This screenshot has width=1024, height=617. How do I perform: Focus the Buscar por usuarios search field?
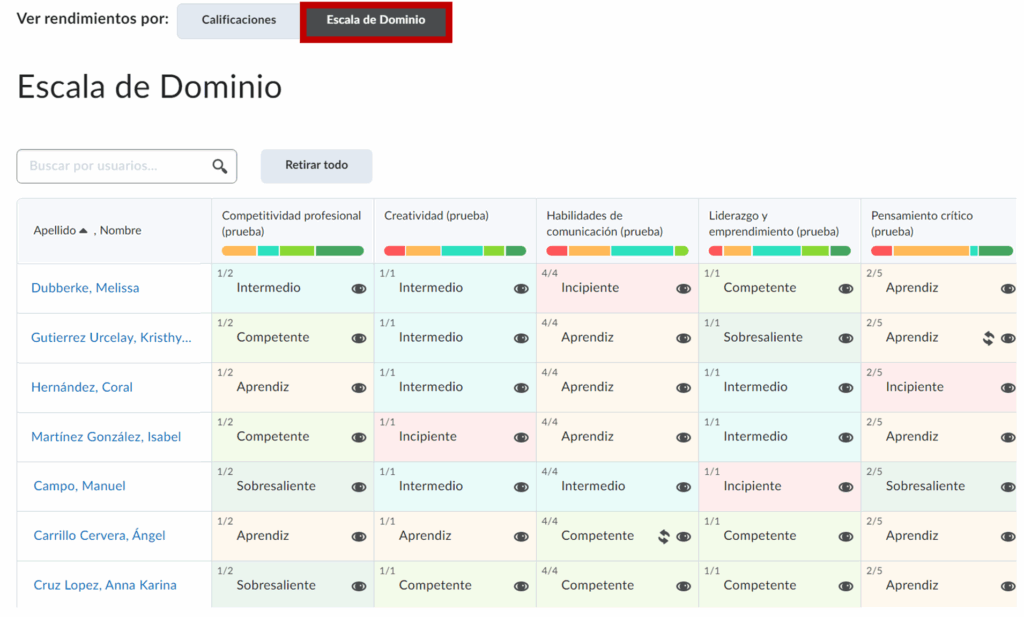(x=115, y=166)
